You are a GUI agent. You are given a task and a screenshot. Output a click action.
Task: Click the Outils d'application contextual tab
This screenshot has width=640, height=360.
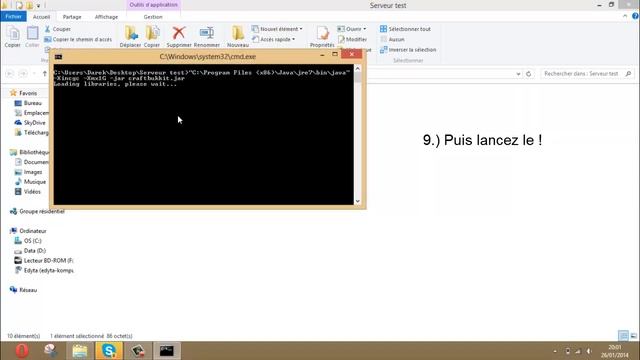[x=153, y=5]
